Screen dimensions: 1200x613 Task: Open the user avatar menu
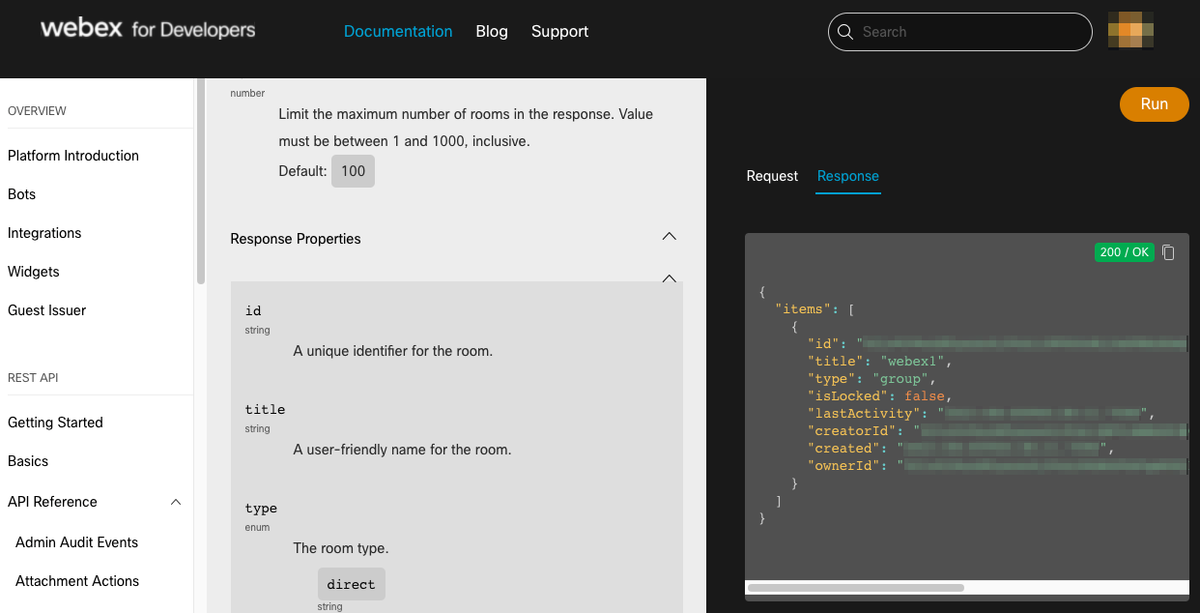1131,30
